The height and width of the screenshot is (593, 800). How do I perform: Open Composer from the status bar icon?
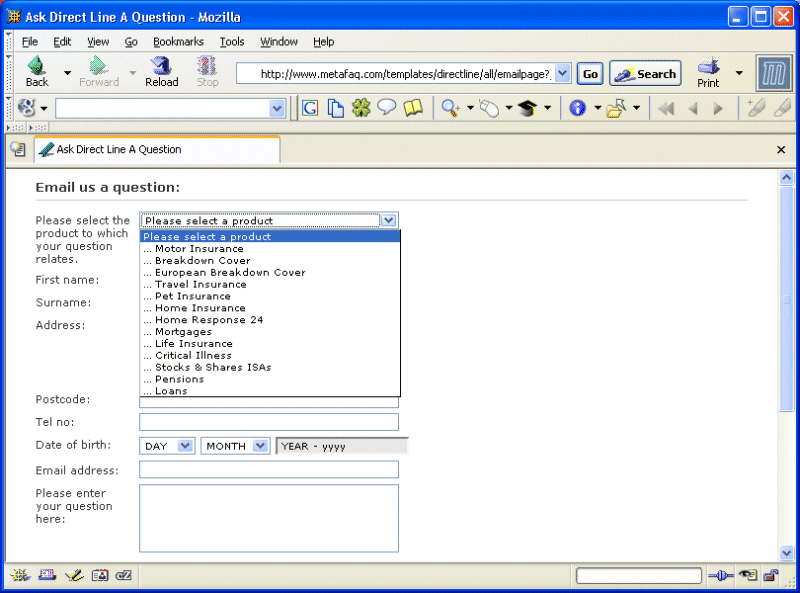click(74, 576)
